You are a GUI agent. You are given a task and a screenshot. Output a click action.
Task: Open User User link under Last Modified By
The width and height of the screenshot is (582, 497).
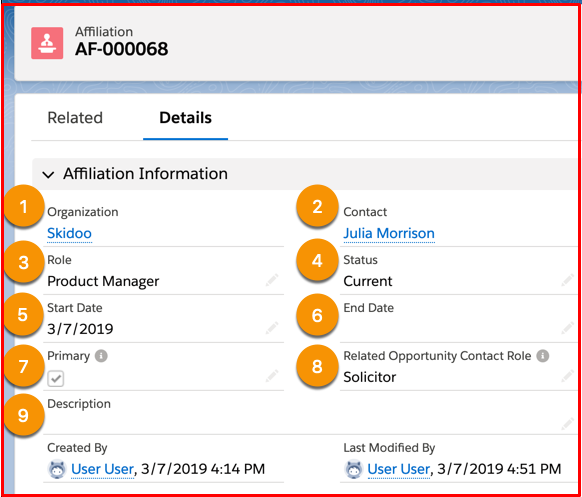tap(398, 469)
